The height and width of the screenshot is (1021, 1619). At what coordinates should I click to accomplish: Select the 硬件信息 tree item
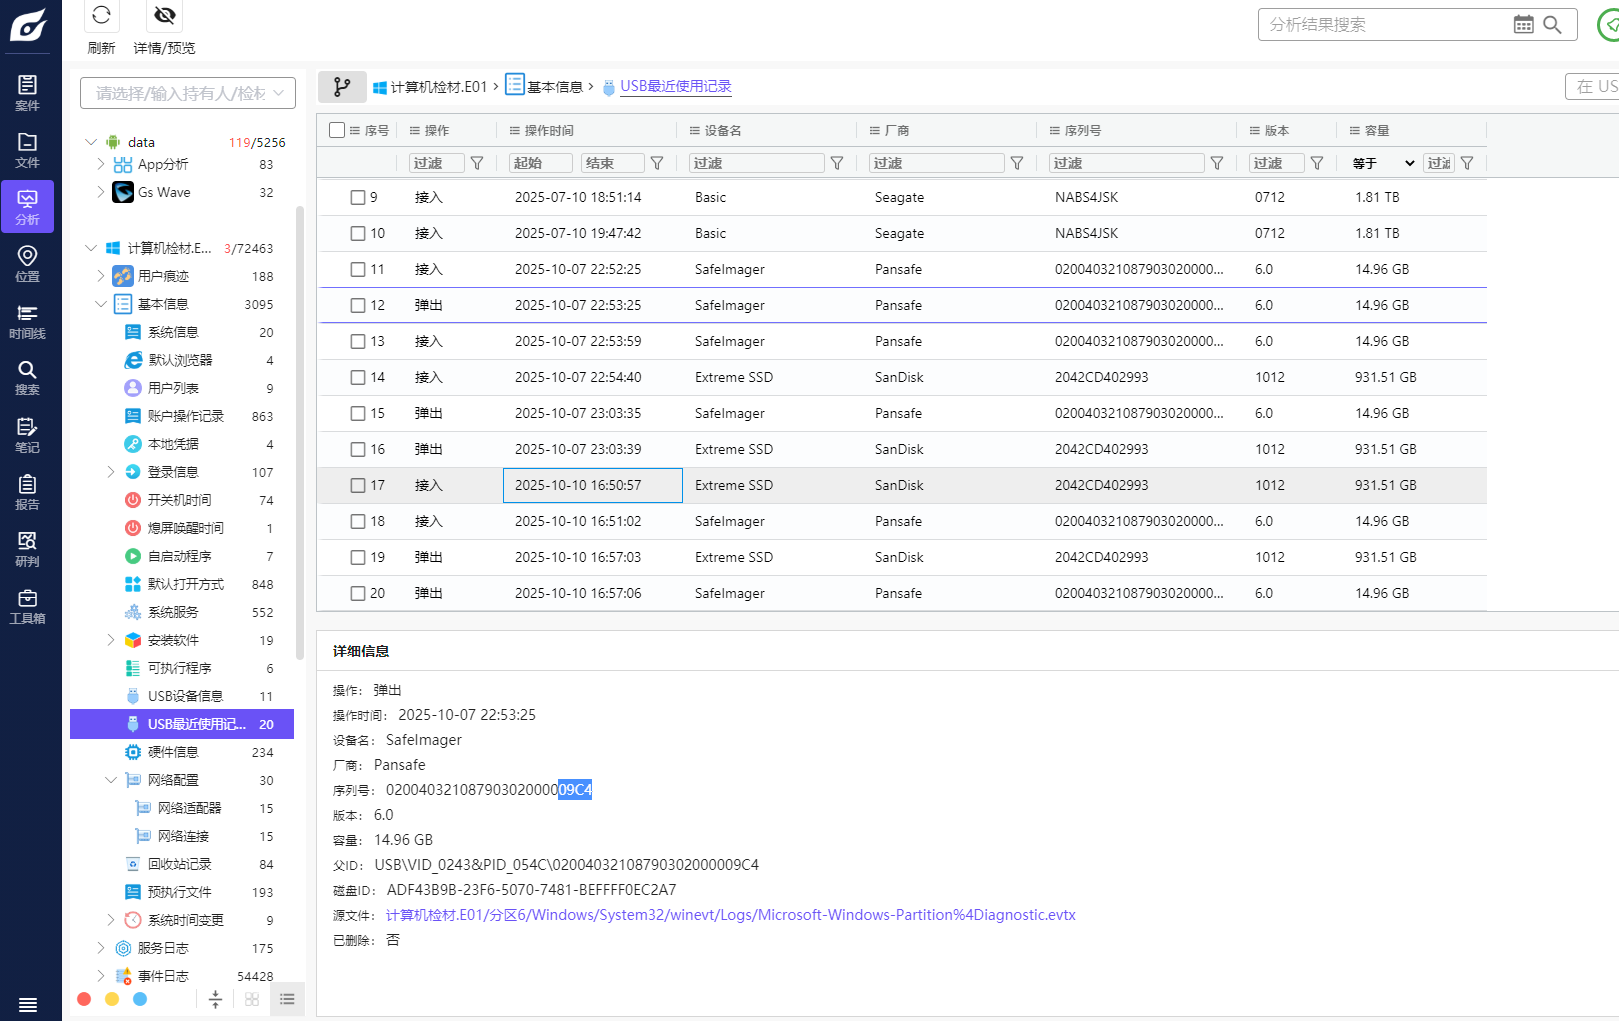coord(173,752)
